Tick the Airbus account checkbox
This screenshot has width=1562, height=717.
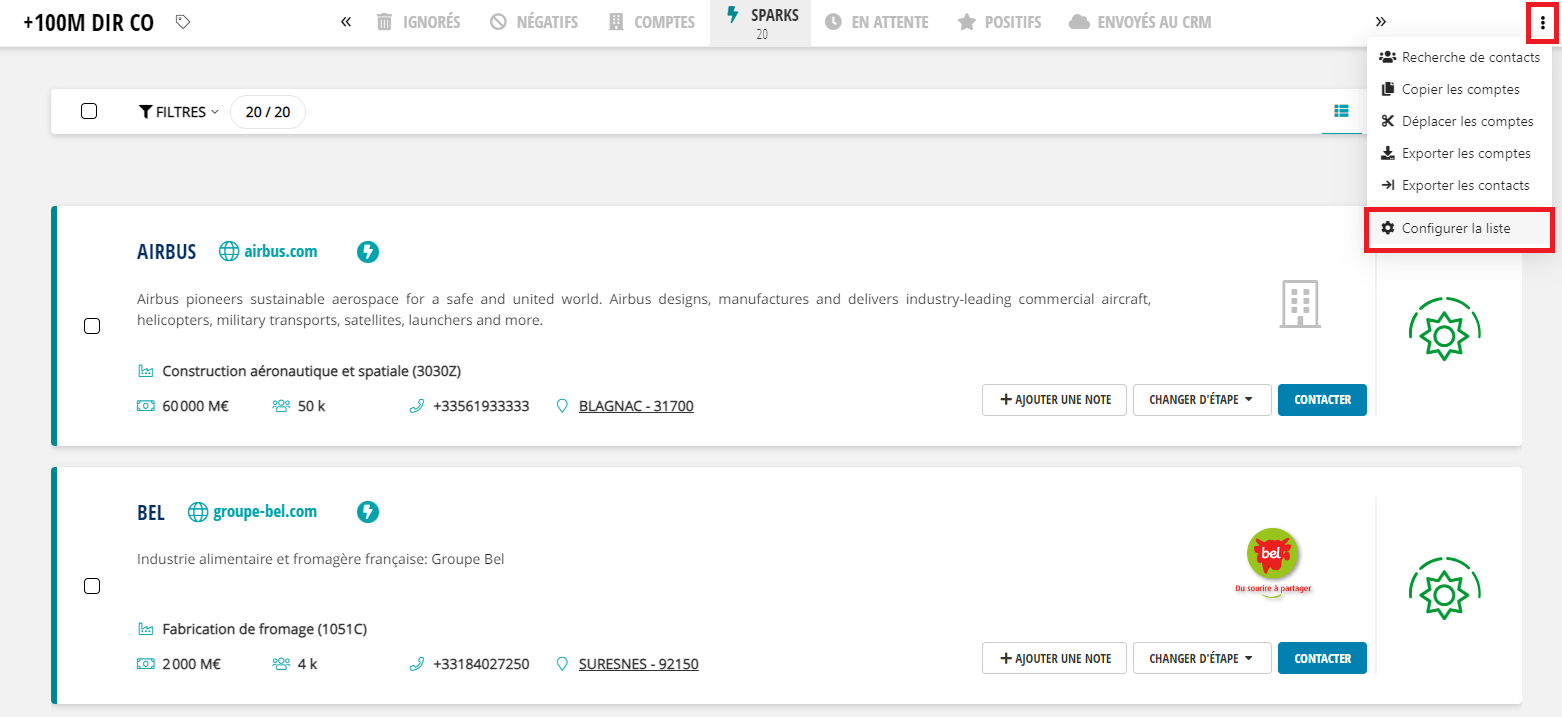[x=92, y=326]
